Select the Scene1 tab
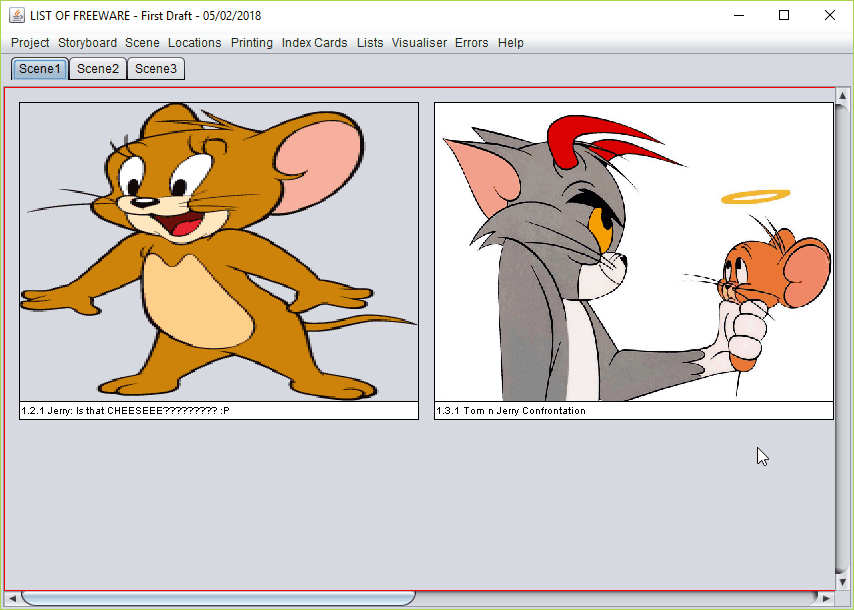The width and height of the screenshot is (854, 610). click(x=40, y=69)
